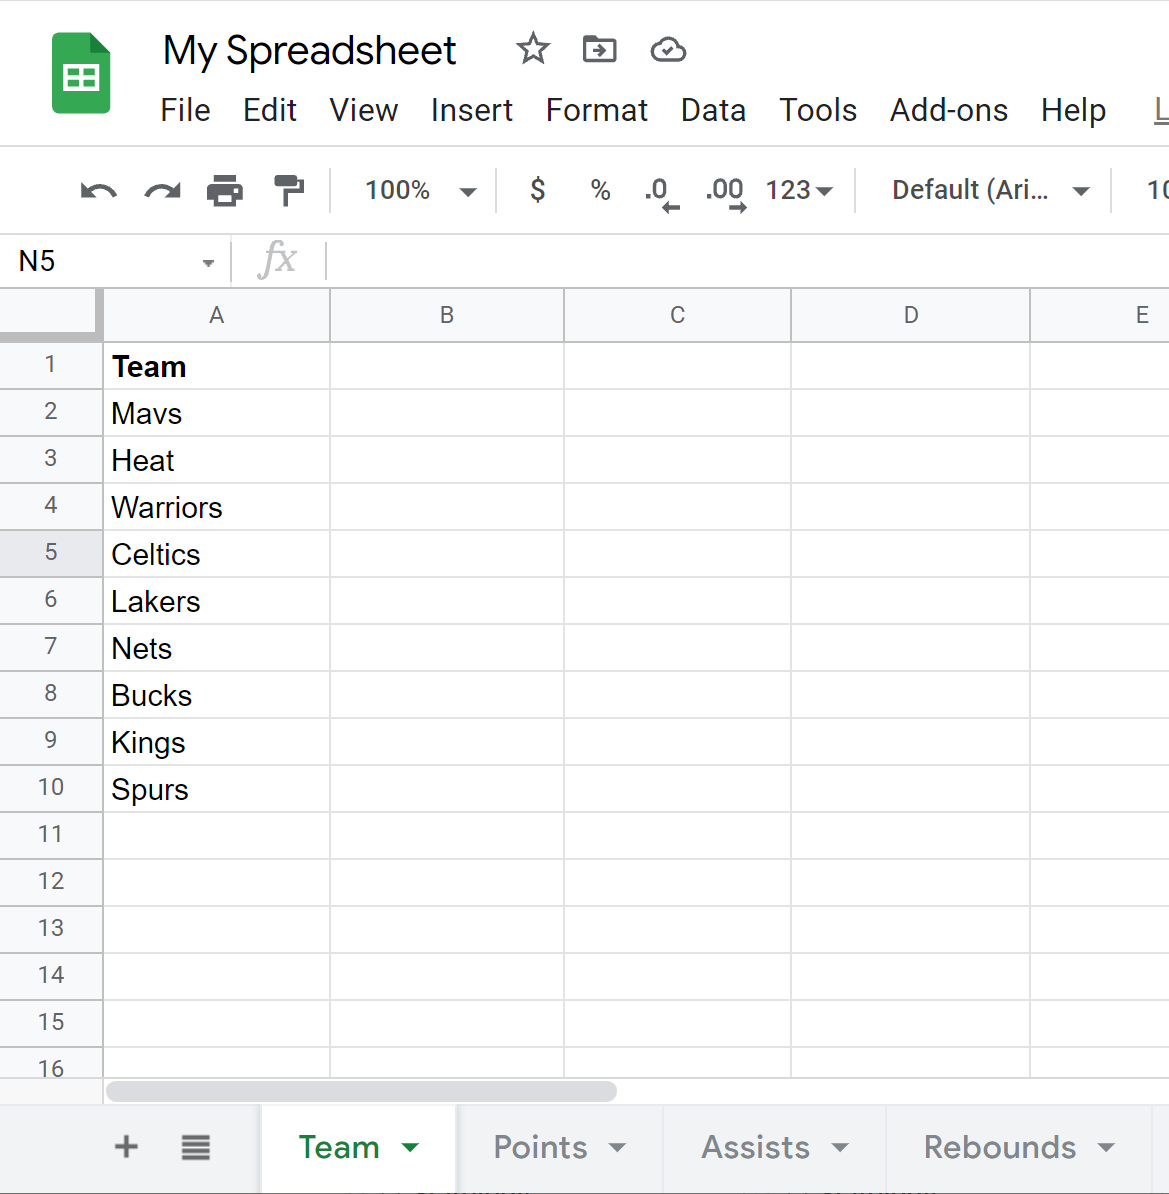Apply percent format to cell
The image size is (1169, 1194).
click(600, 190)
